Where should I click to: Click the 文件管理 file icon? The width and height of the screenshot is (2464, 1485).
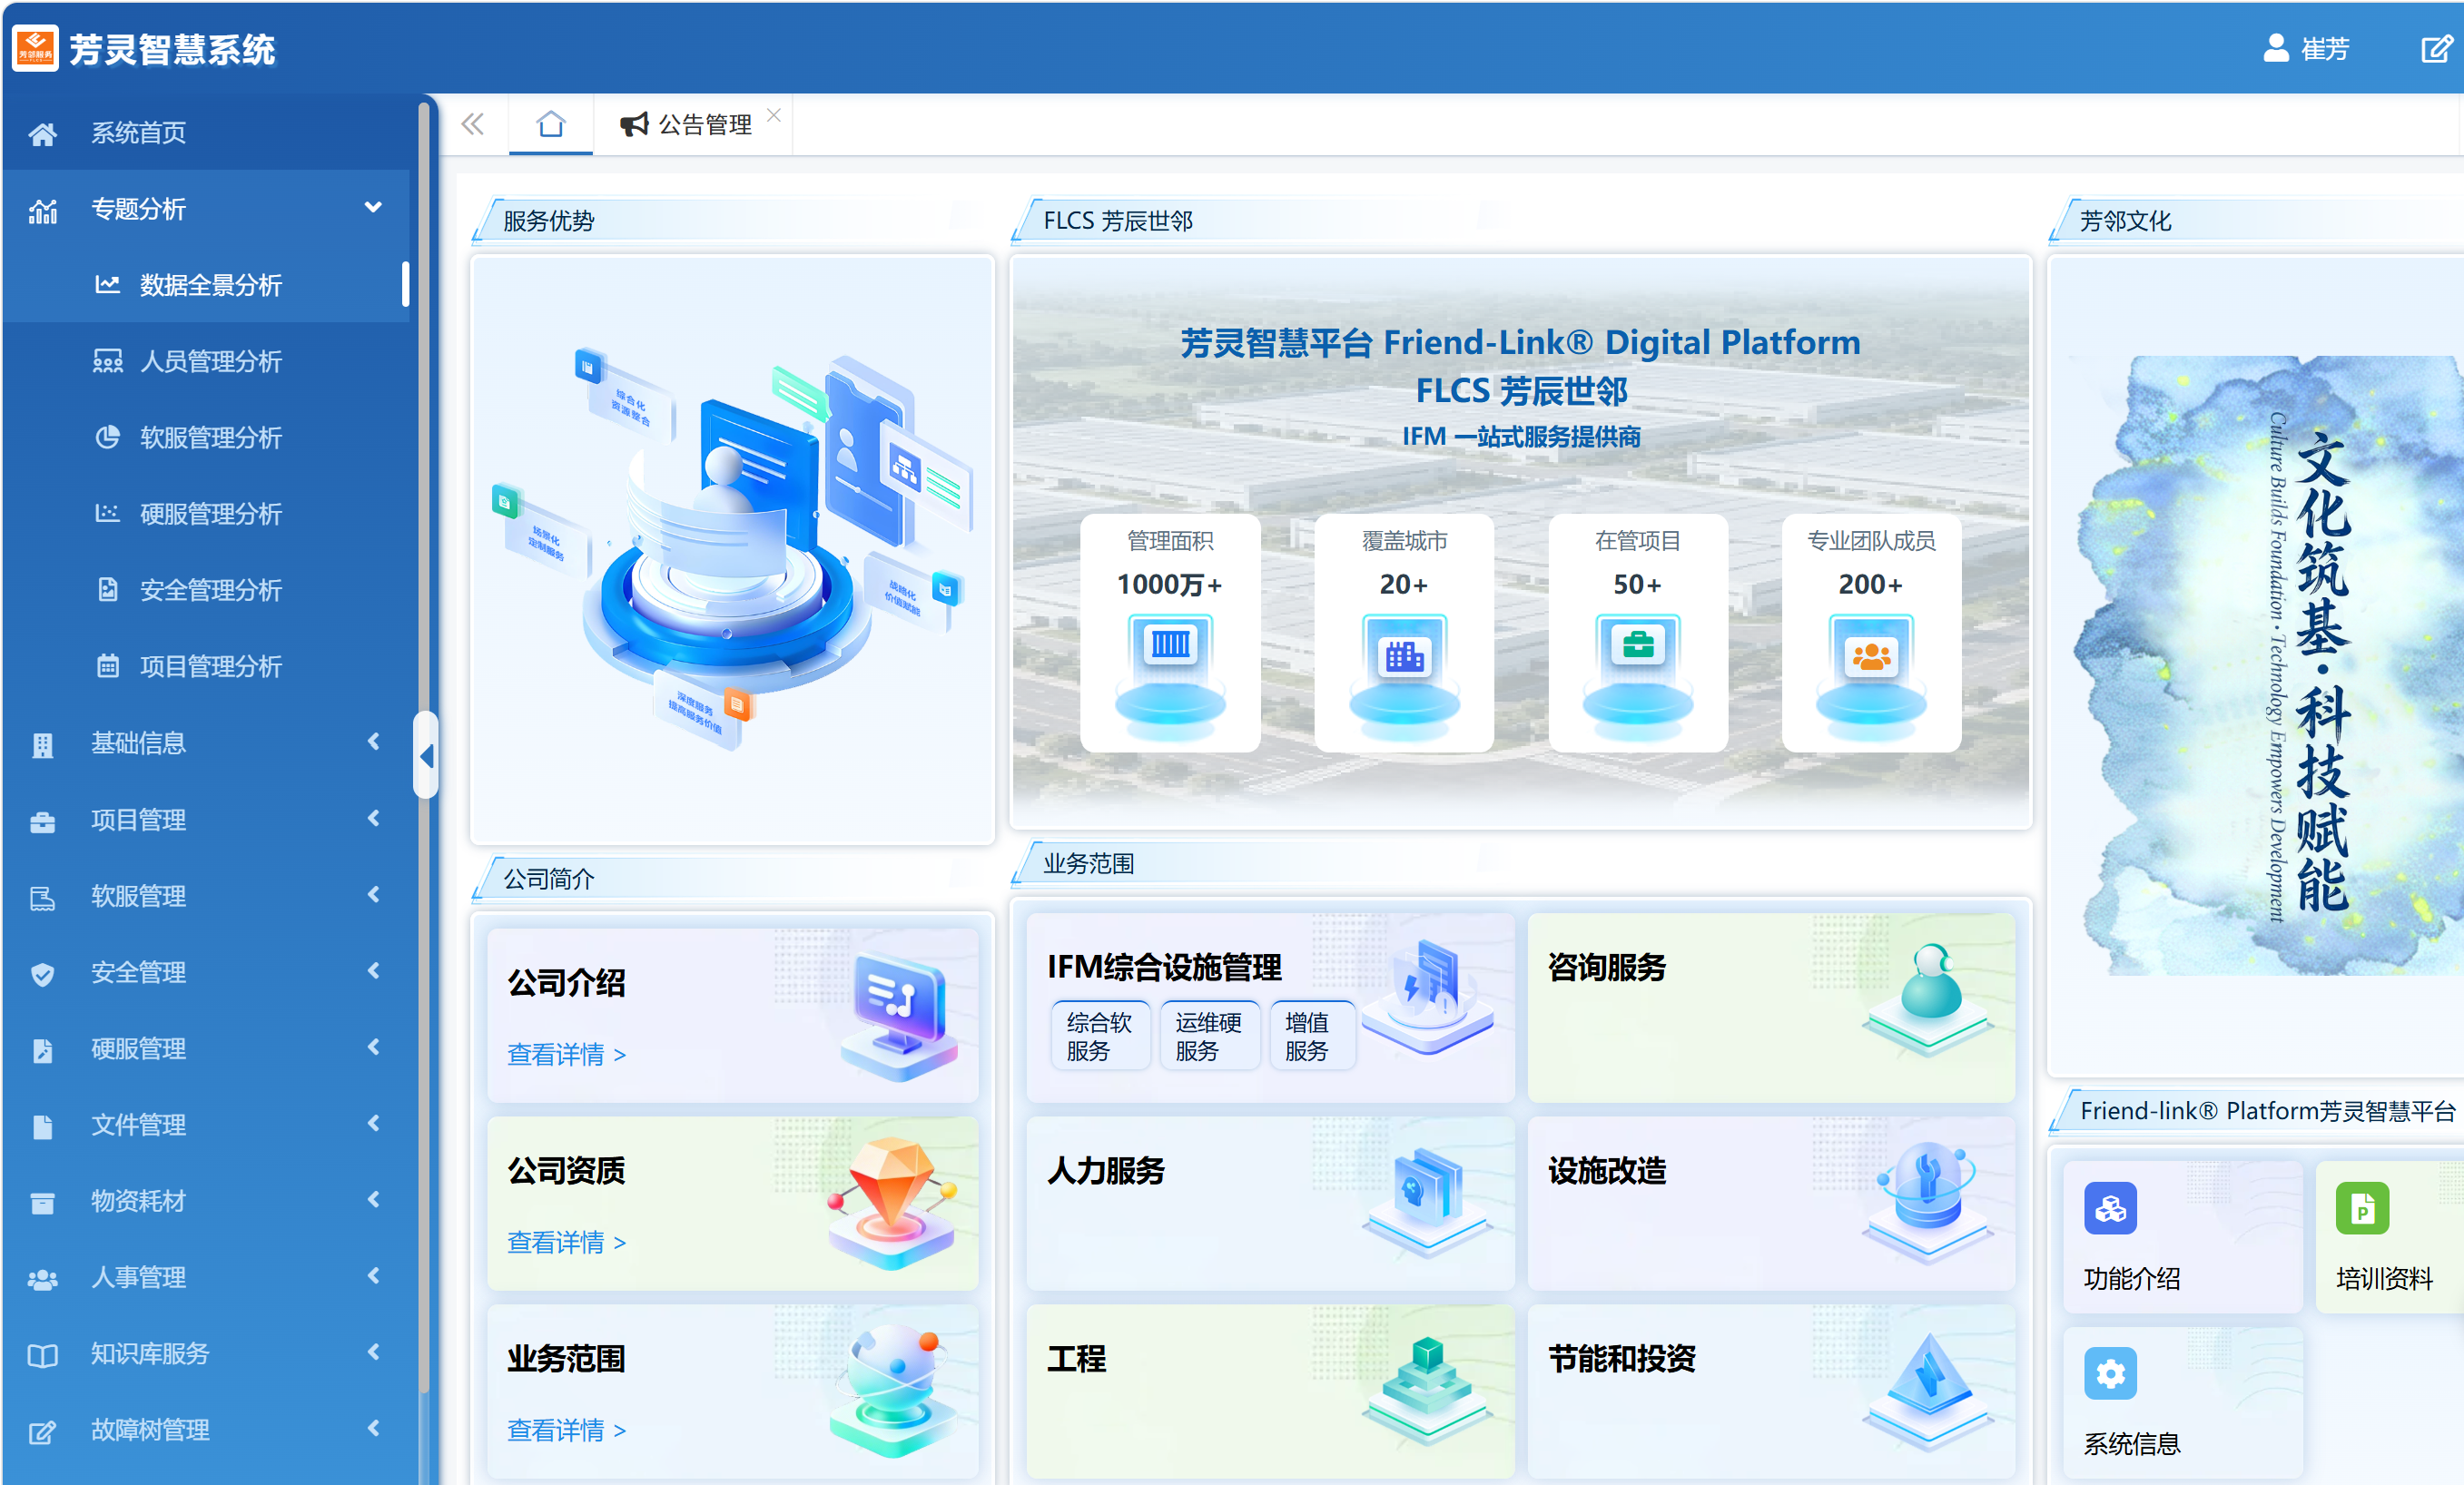pos(42,1127)
